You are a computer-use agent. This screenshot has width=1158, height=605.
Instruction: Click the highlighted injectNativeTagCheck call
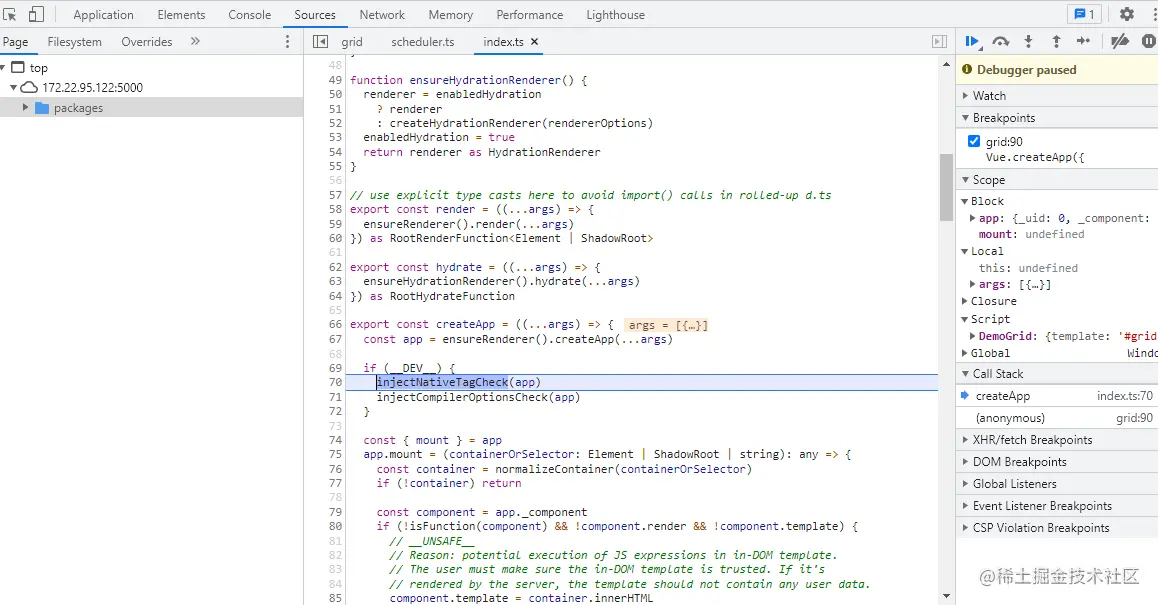(x=442, y=382)
